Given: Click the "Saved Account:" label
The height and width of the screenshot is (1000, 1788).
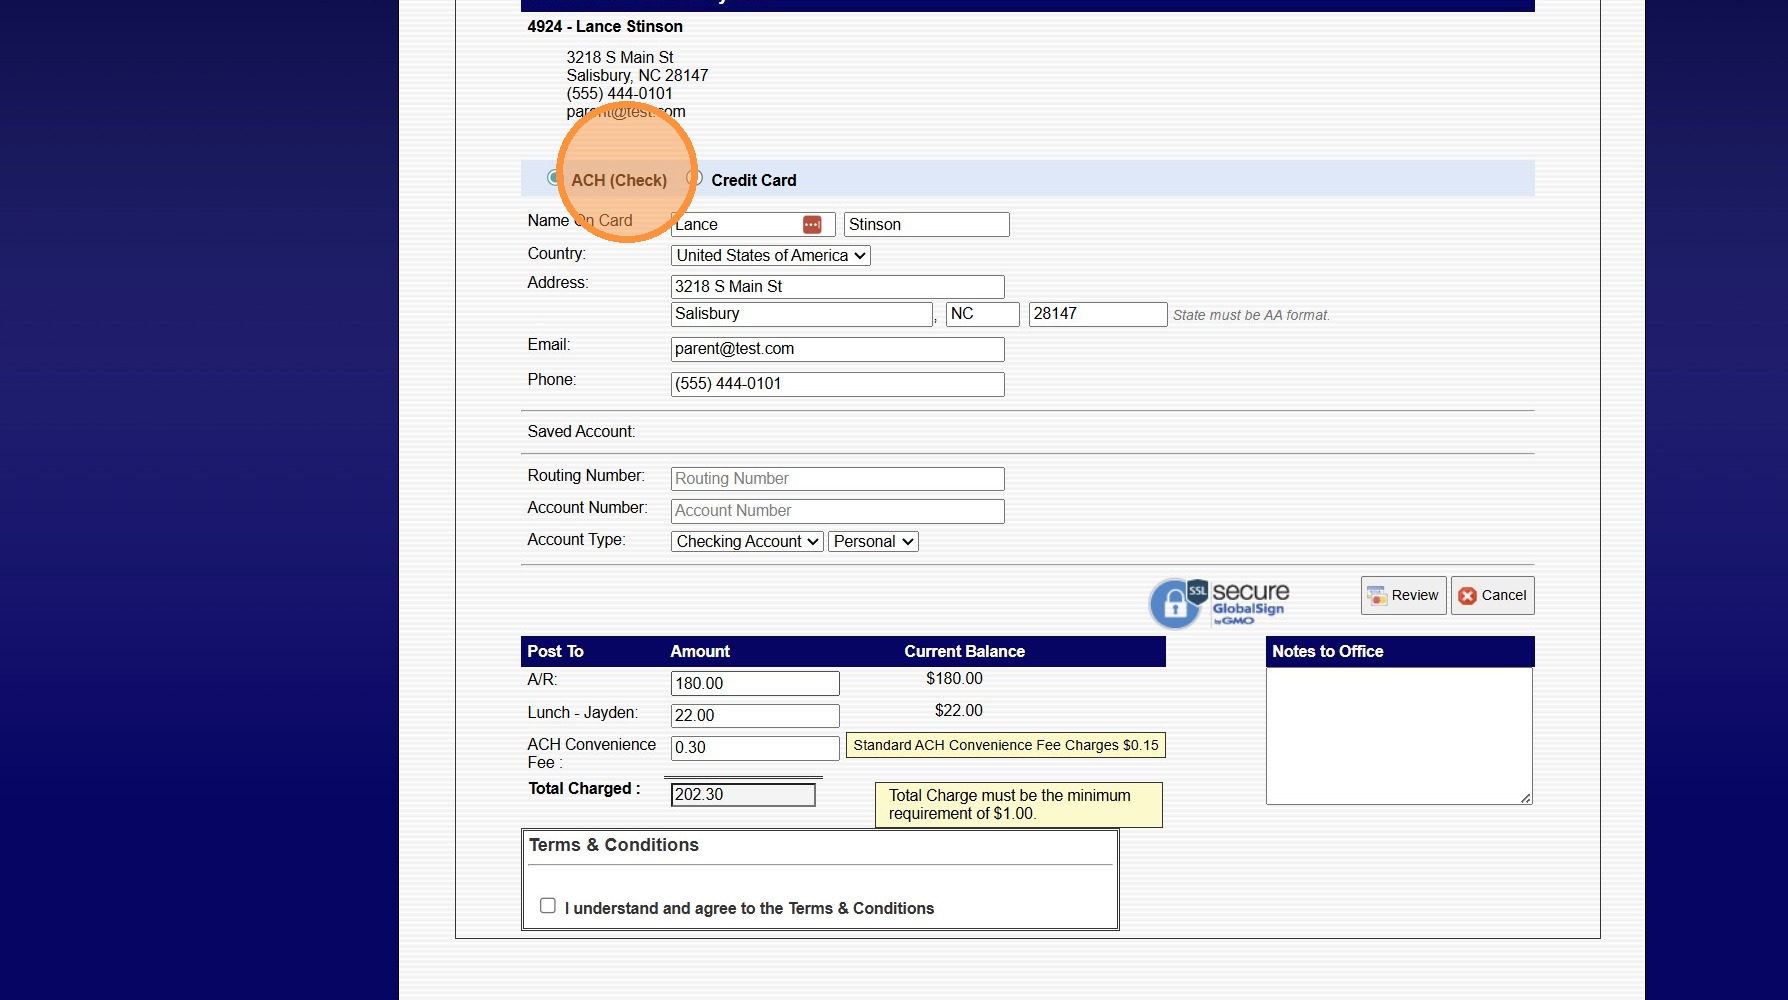Looking at the screenshot, I should point(581,432).
